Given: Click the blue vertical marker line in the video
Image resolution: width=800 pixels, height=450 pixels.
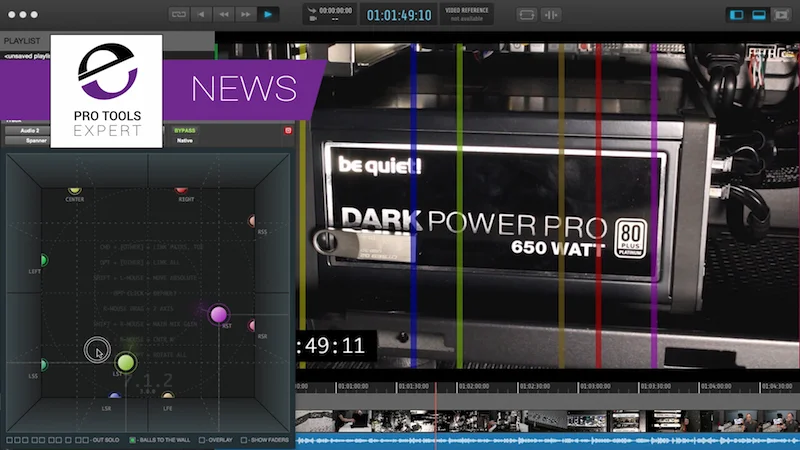Looking at the screenshot, I should coord(414,206).
